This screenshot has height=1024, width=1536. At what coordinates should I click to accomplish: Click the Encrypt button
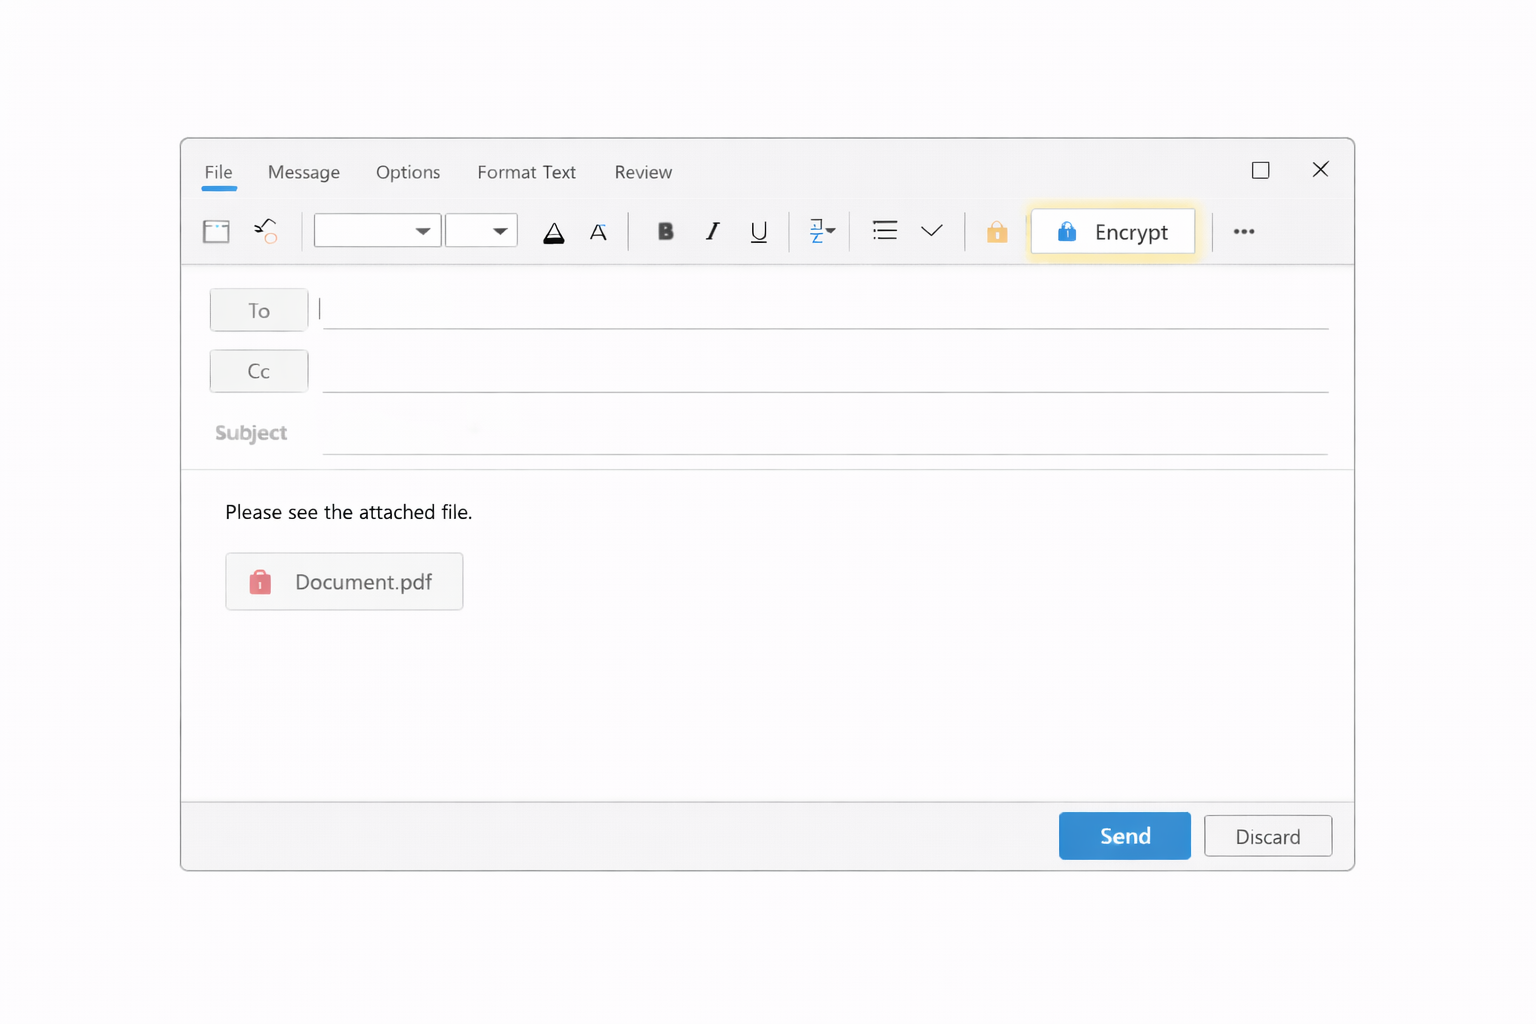tap(1112, 232)
